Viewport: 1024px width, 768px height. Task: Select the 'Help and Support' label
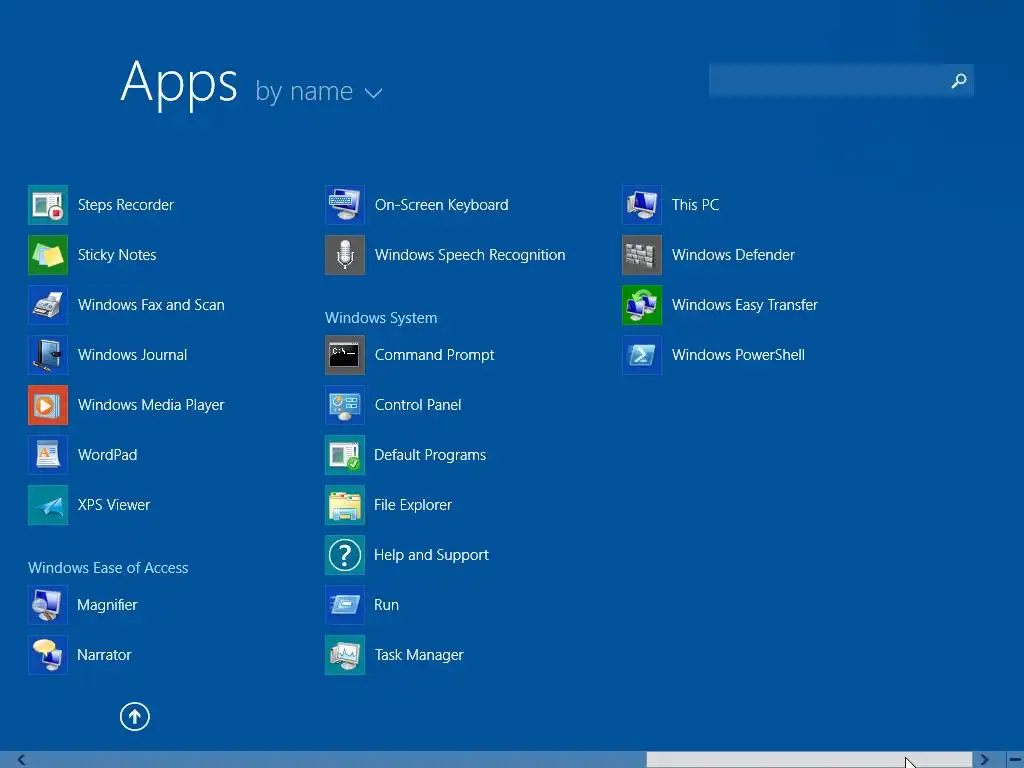pos(431,555)
